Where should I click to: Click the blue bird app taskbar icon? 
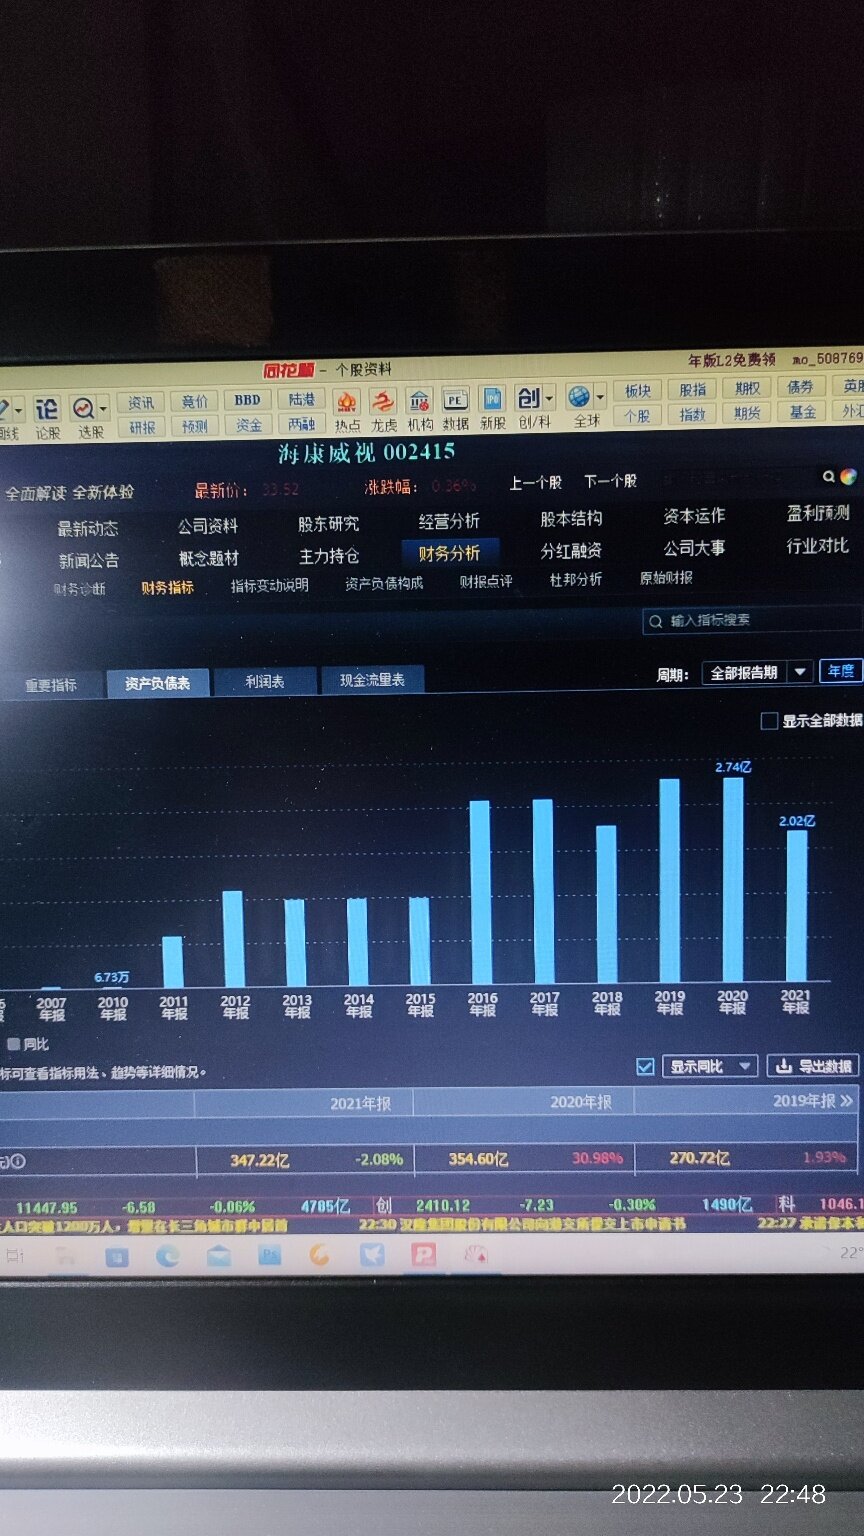372,1254
